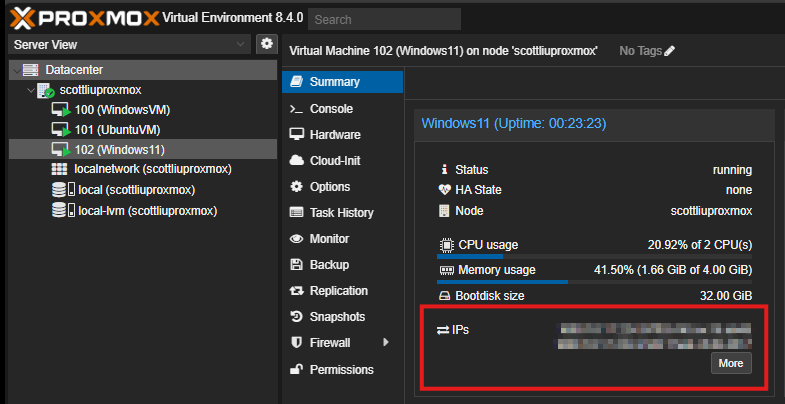
Task: Click the Proxmox logo
Action: click(84, 19)
